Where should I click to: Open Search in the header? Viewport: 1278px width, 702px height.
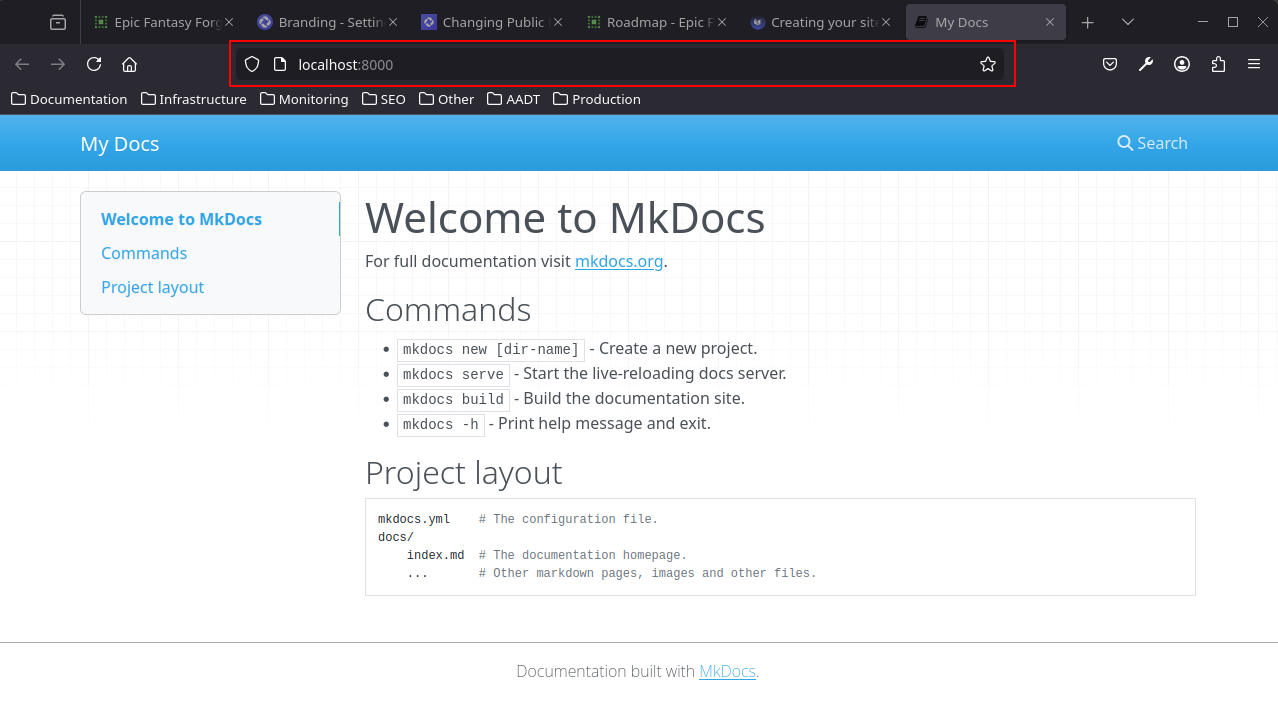pos(1152,143)
